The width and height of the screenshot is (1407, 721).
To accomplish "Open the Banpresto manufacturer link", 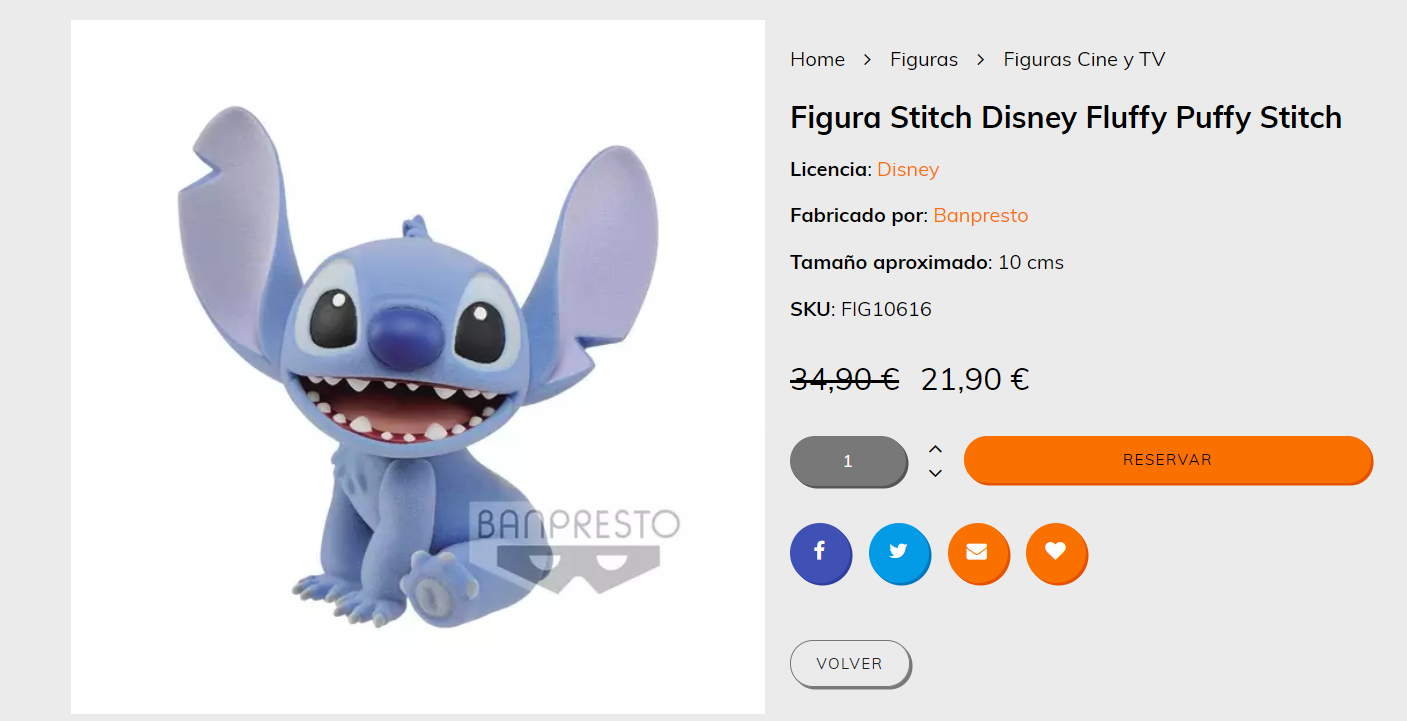I will [980, 215].
